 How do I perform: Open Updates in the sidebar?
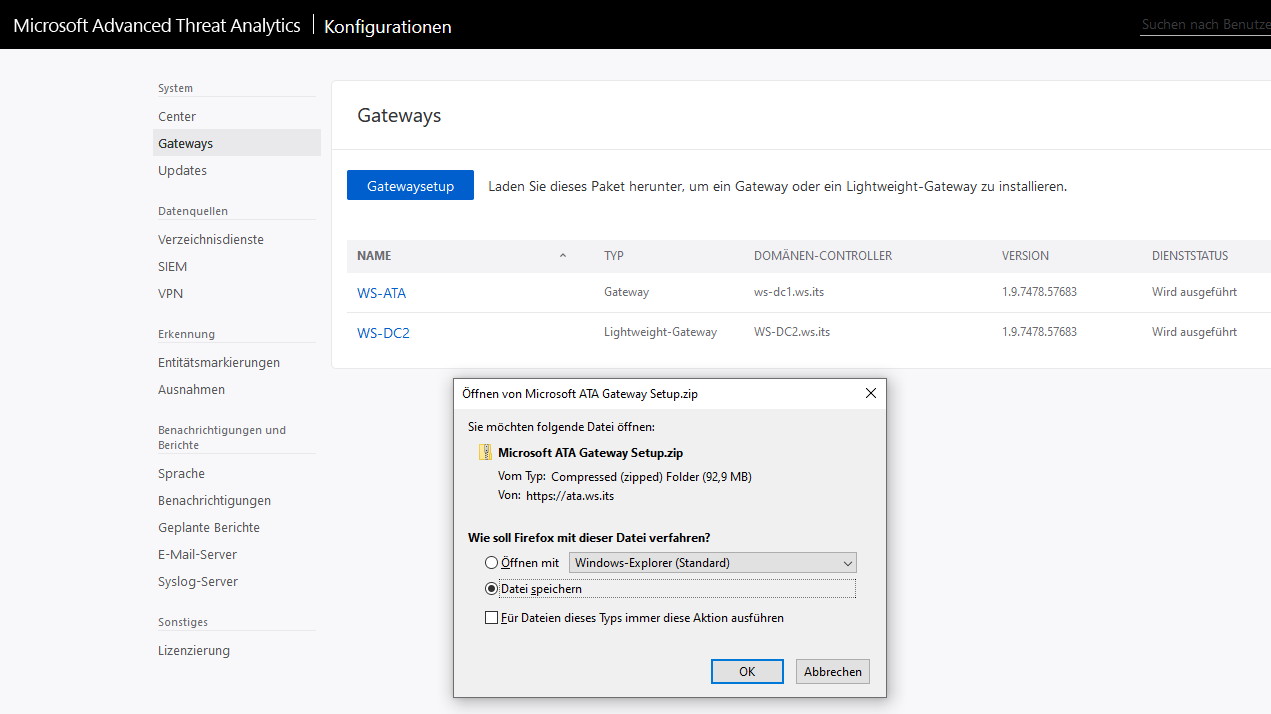182,171
